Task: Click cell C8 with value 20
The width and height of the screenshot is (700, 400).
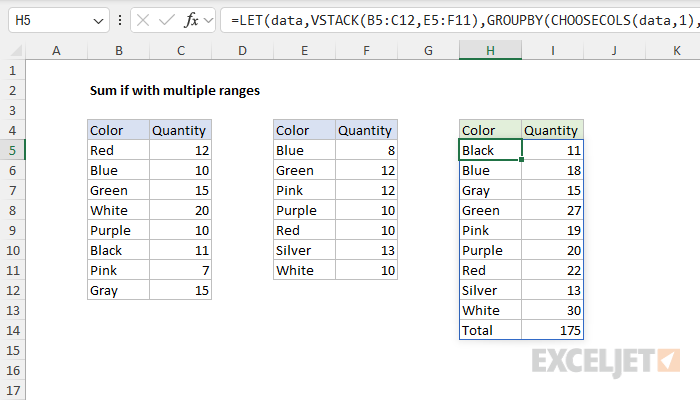Action: (180, 210)
